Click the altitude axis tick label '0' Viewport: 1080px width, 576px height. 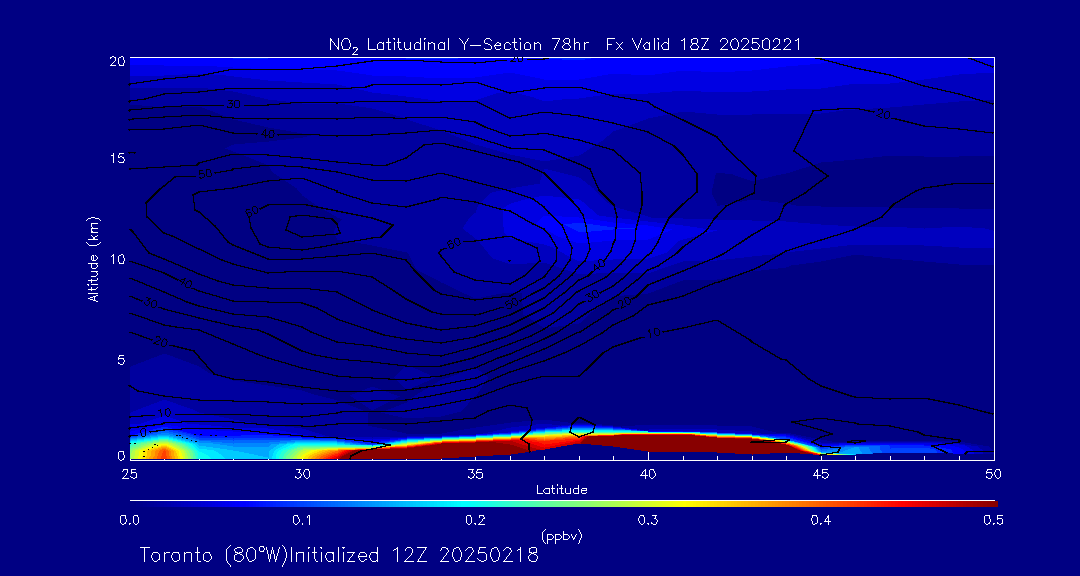120,455
